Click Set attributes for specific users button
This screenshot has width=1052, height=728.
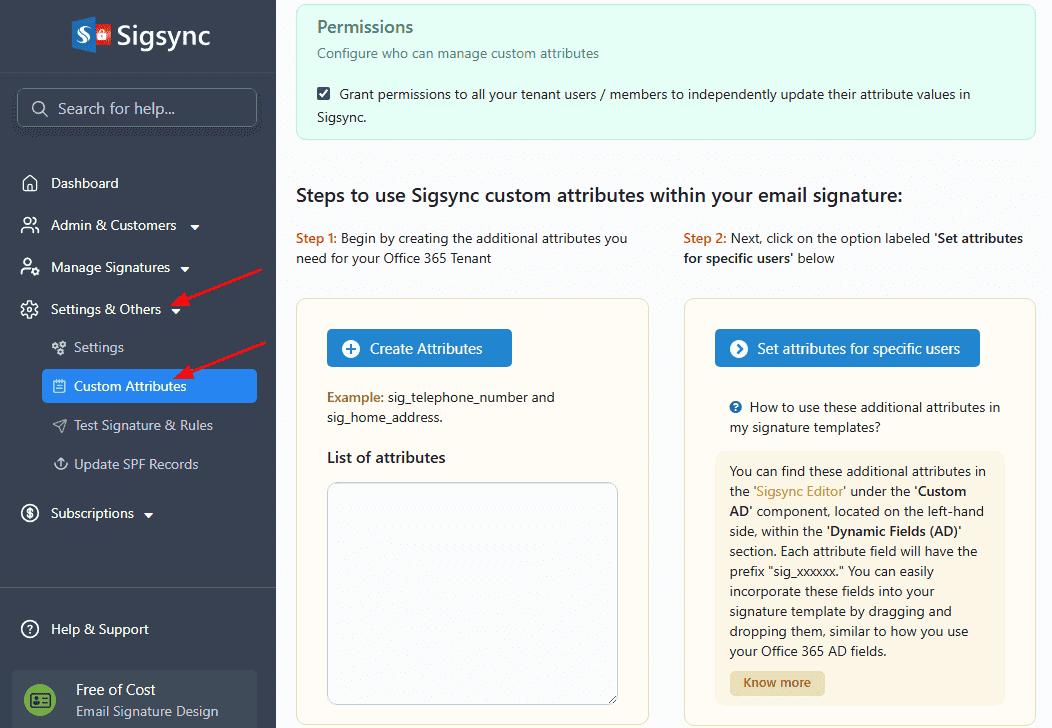(x=847, y=349)
